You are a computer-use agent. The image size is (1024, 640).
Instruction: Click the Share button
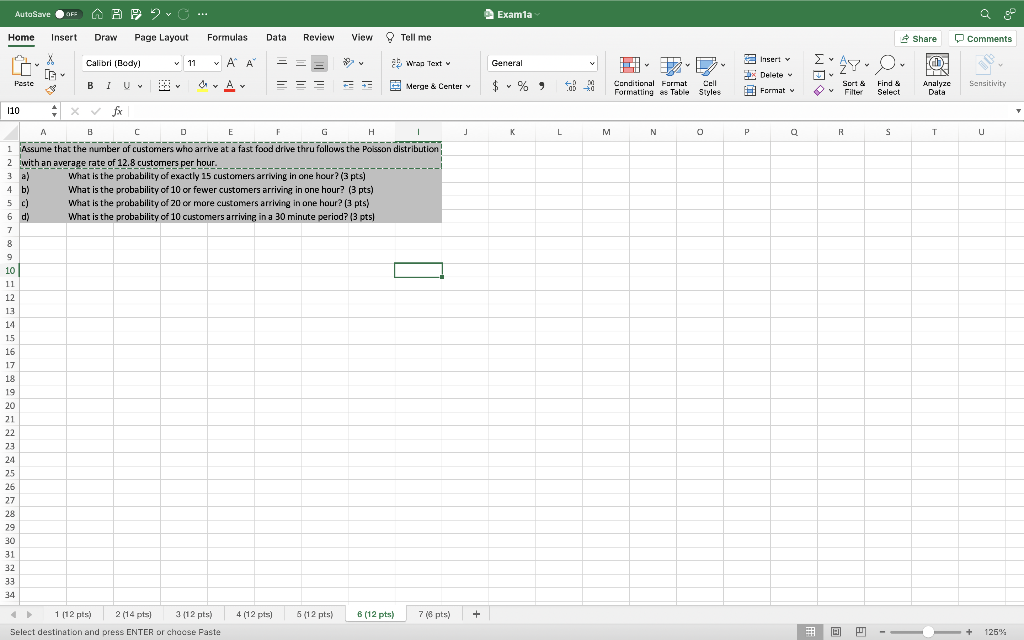point(918,37)
